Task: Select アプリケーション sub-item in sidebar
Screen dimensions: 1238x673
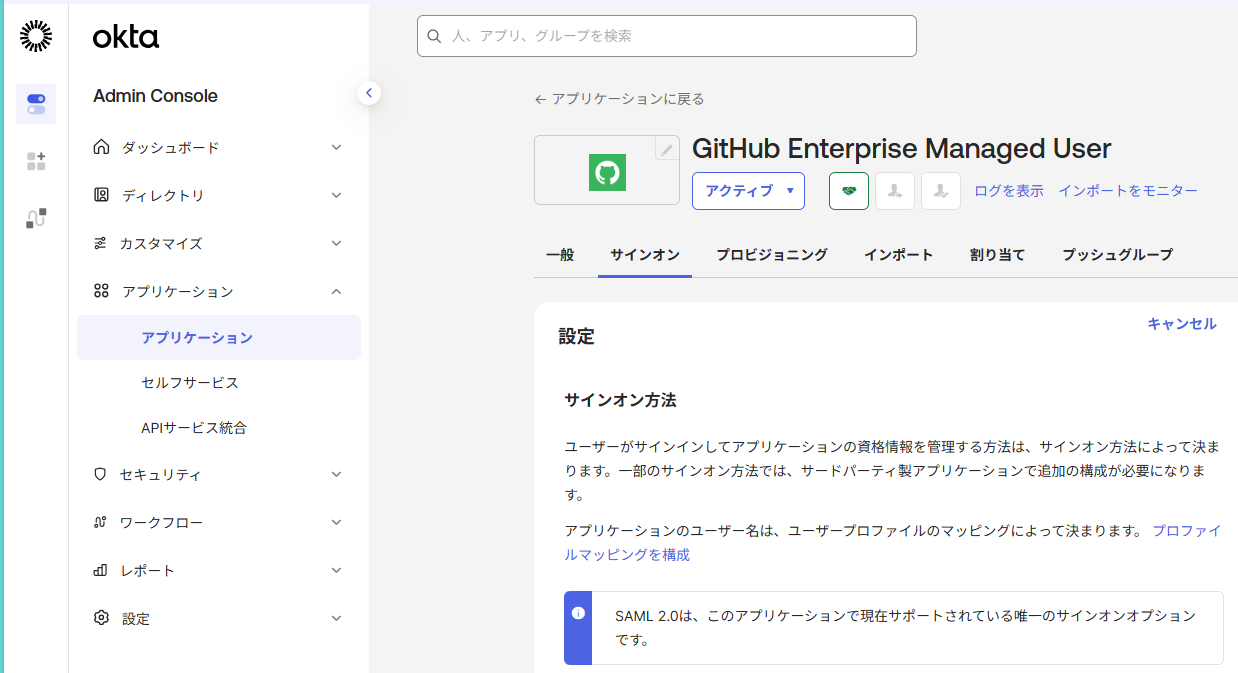Action: 219,338
